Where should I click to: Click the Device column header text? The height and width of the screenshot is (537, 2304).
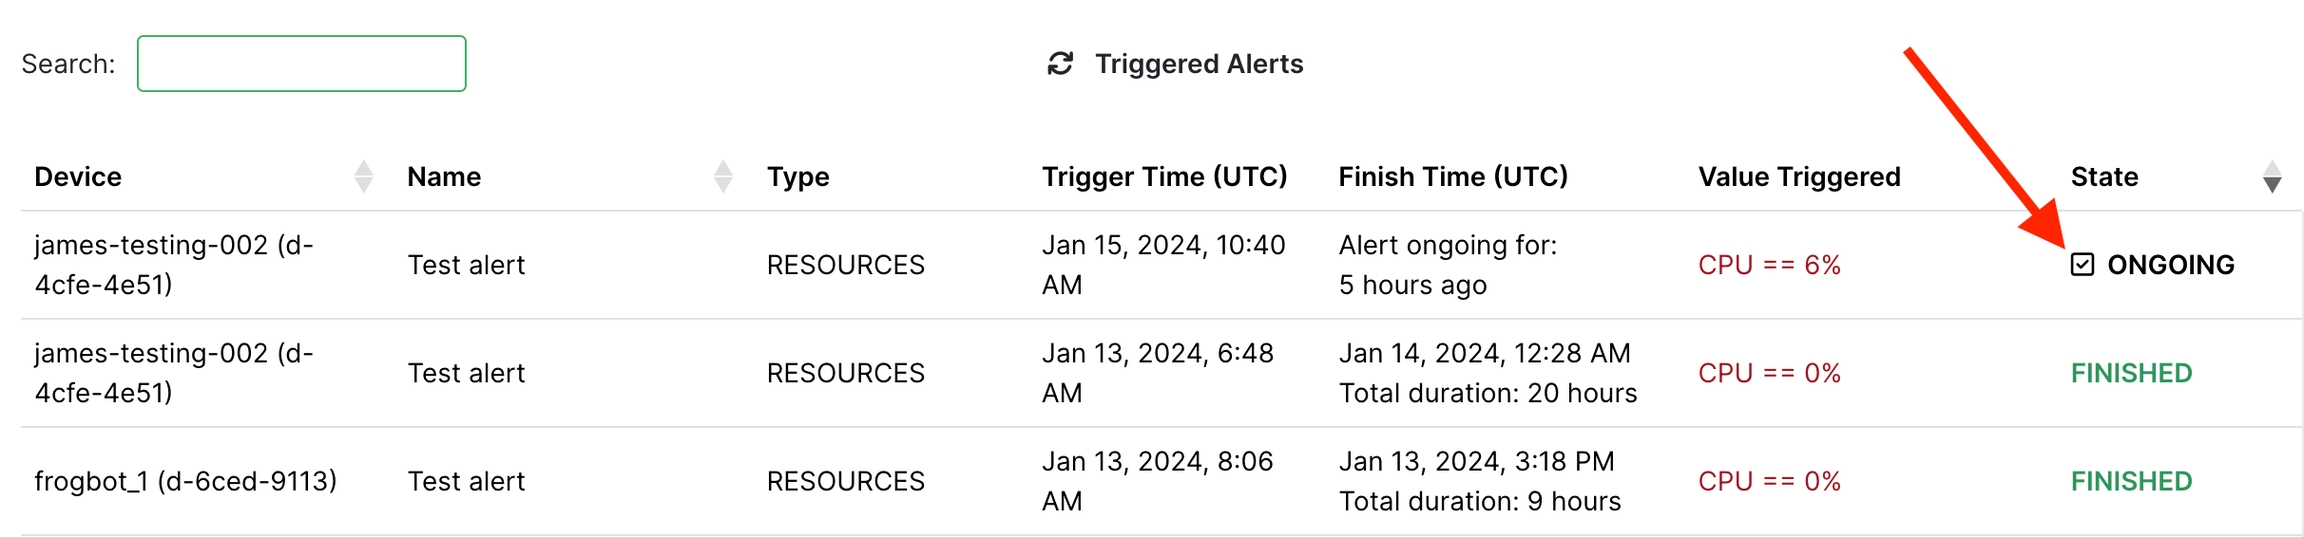tap(78, 177)
